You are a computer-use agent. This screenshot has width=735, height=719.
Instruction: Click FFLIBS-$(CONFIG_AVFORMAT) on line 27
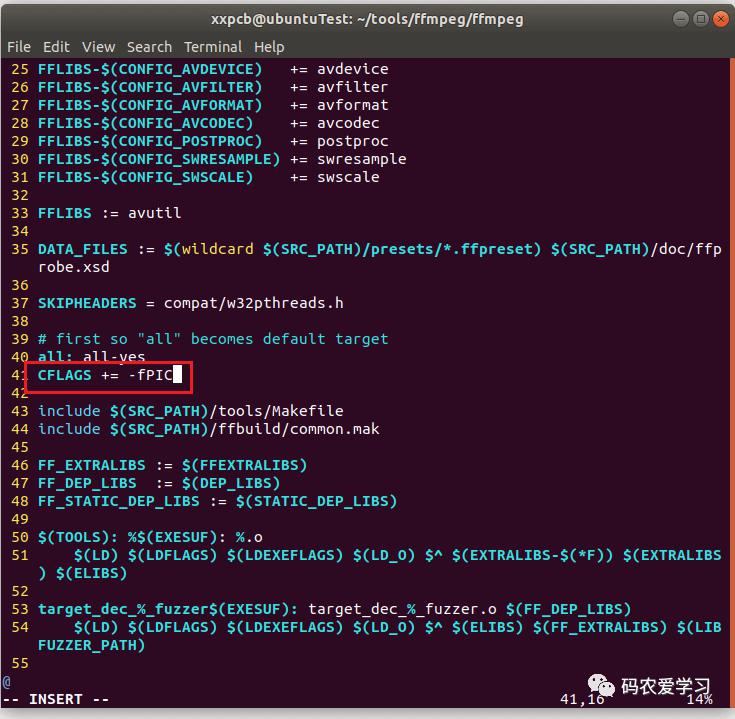pyautogui.click(x=150, y=105)
